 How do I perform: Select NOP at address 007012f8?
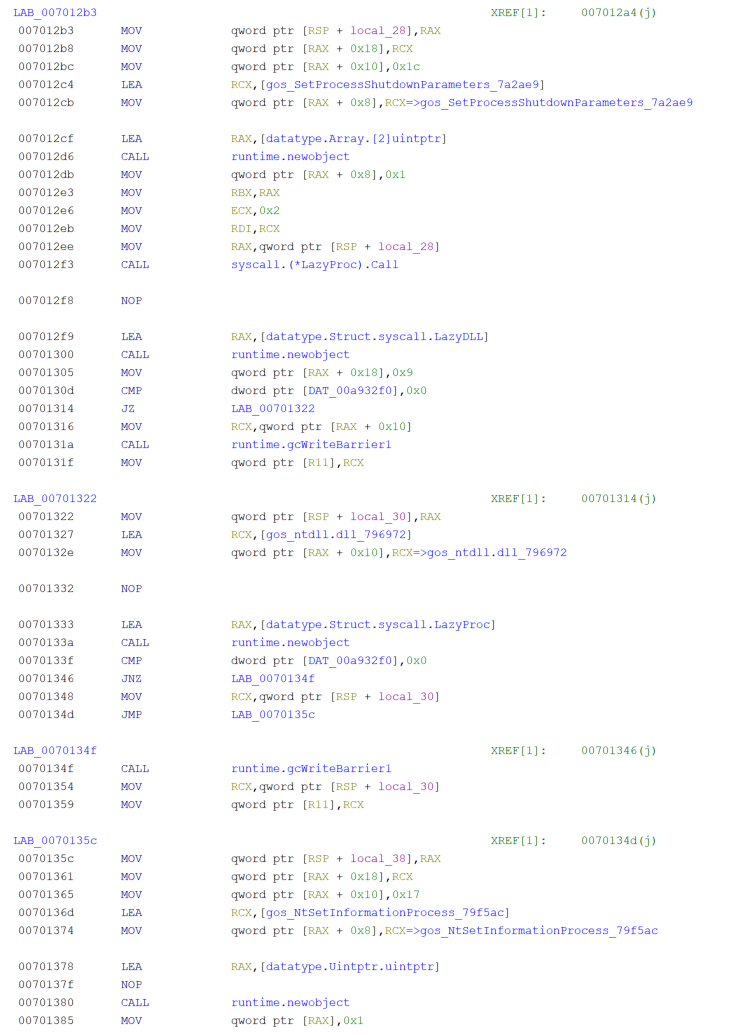click(131, 300)
